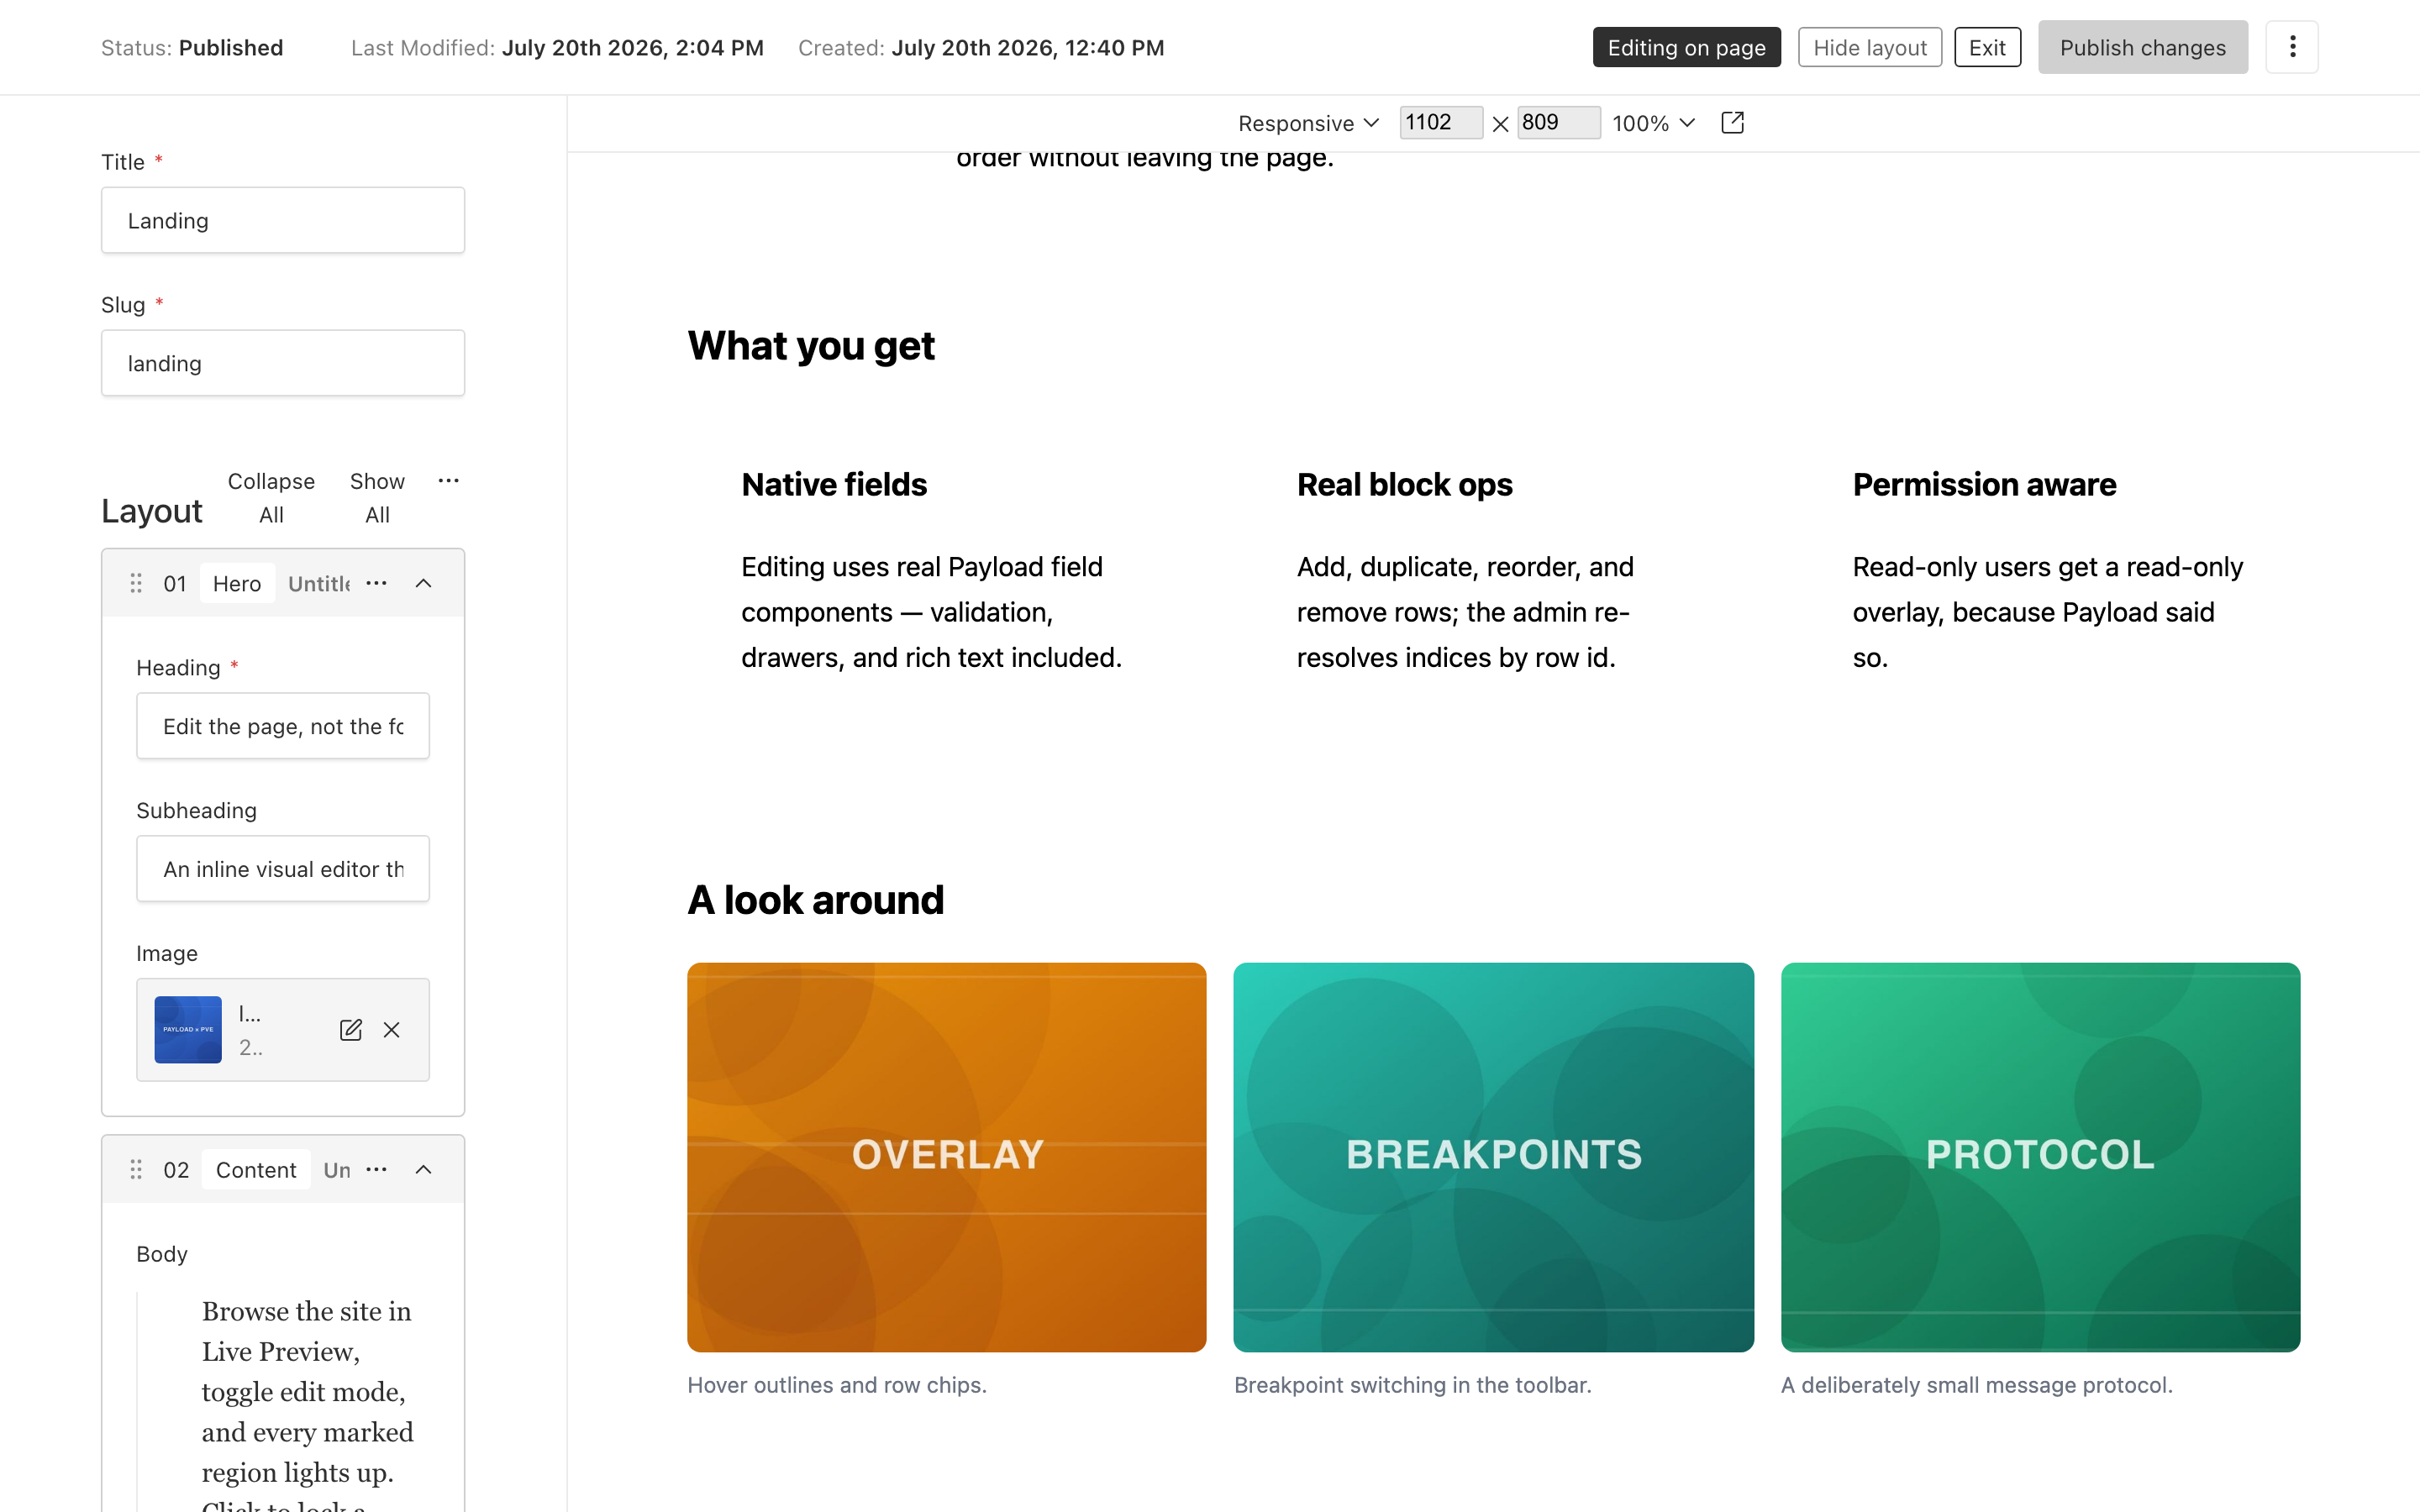
Task: Click the Last Modified timestamp
Action: click(x=557, y=47)
